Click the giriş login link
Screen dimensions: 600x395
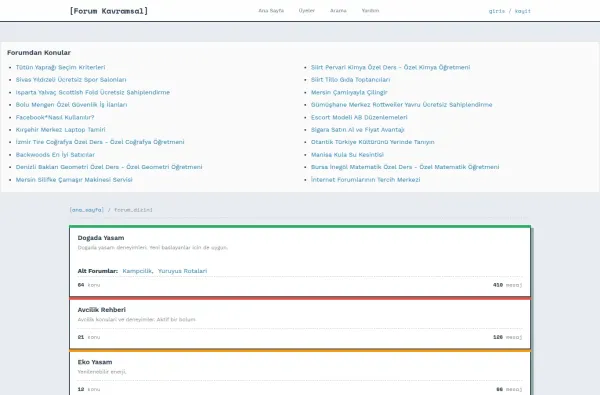click(497, 11)
